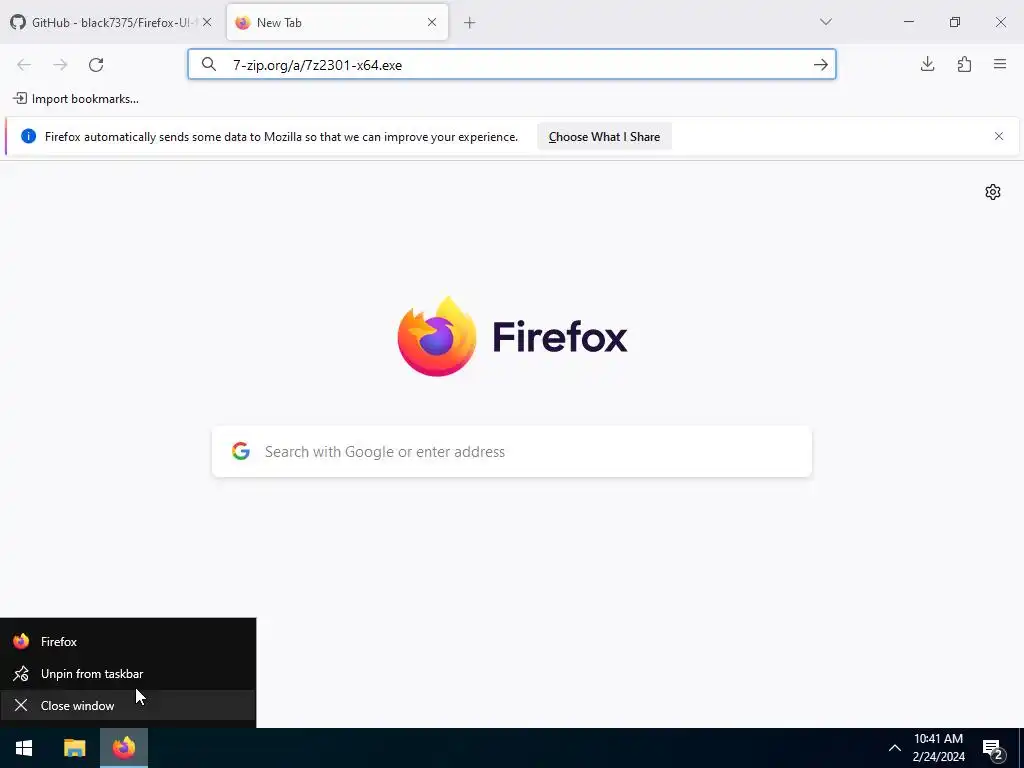1024x768 pixels.
Task: Reload the current page
Action: point(96,65)
